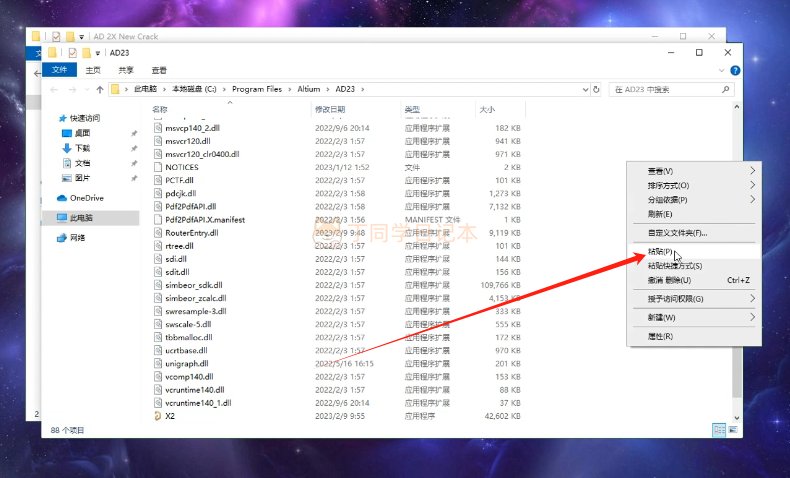Open the 网络 network icon in sidebar
The image size is (790, 478).
(62, 237)
